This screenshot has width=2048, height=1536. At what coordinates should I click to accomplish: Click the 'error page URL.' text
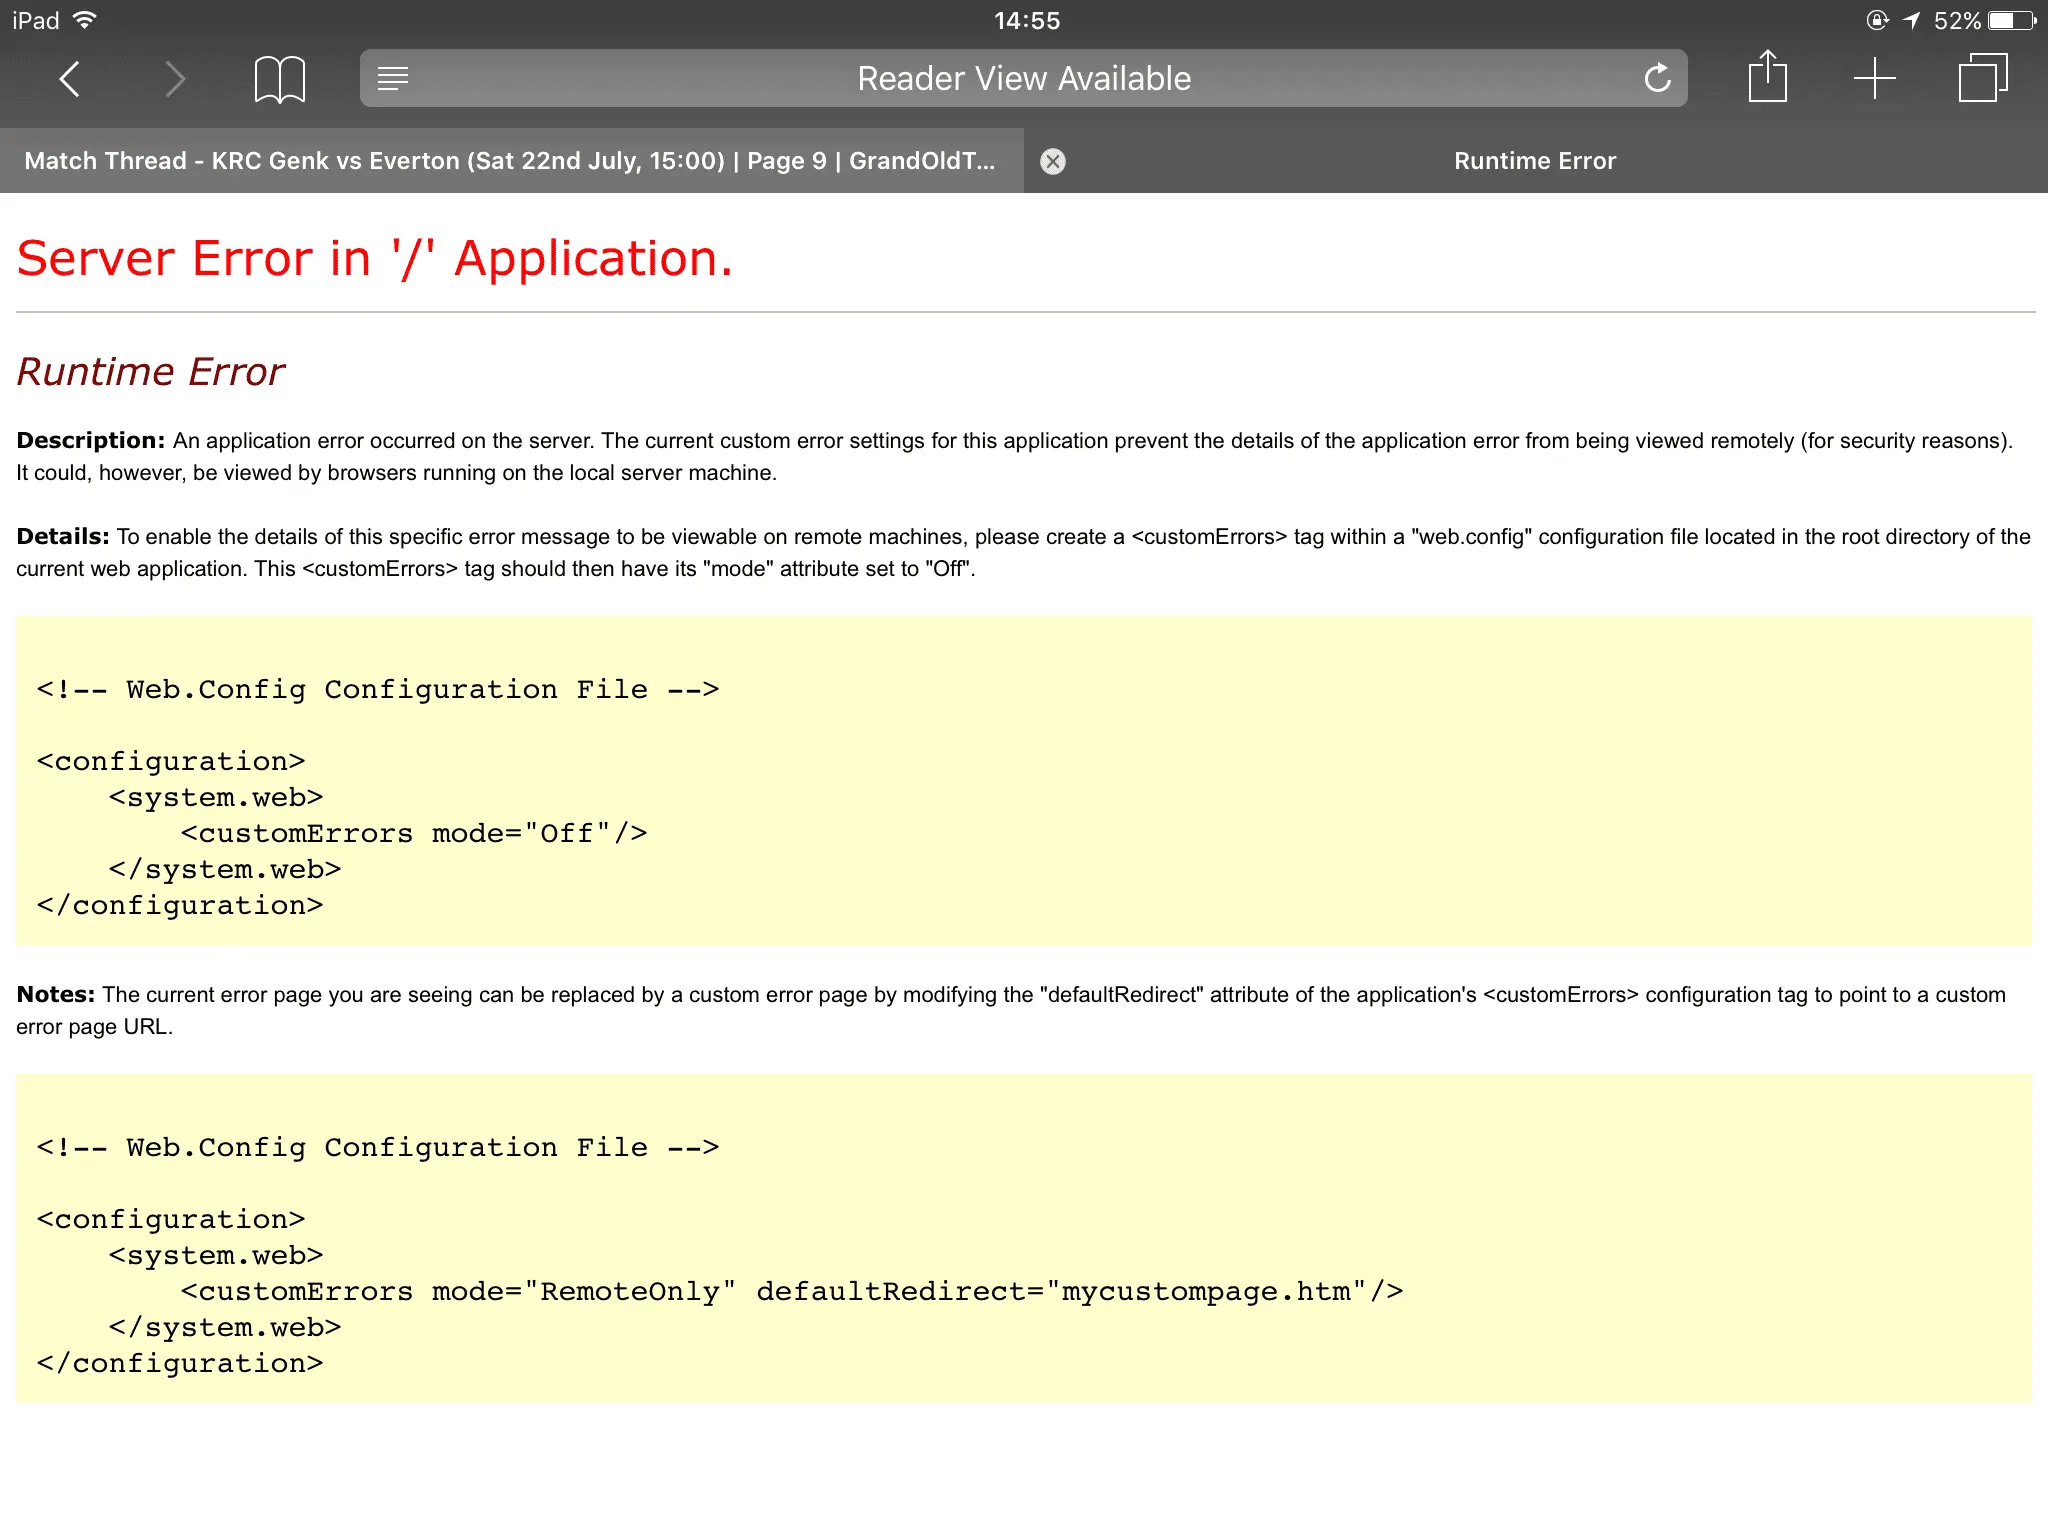pos(95,1027)
